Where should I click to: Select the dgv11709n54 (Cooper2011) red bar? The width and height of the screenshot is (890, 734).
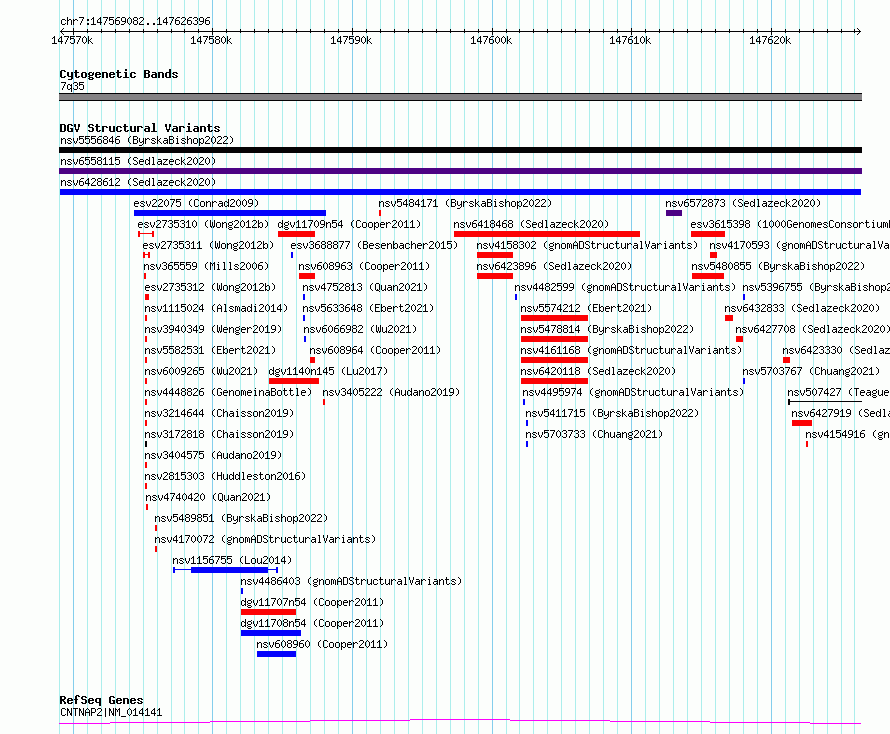coord(296,234)
